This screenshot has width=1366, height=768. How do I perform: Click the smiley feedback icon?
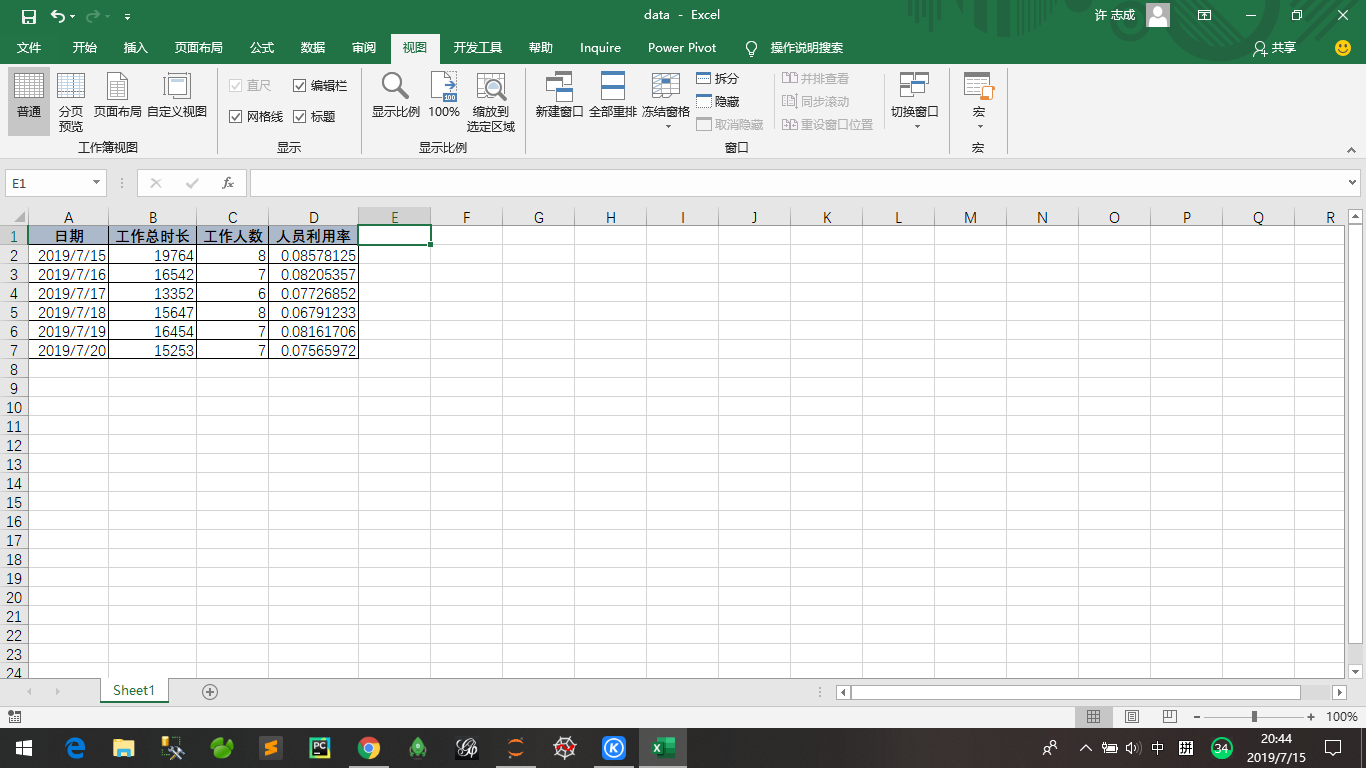point(1343,48)
